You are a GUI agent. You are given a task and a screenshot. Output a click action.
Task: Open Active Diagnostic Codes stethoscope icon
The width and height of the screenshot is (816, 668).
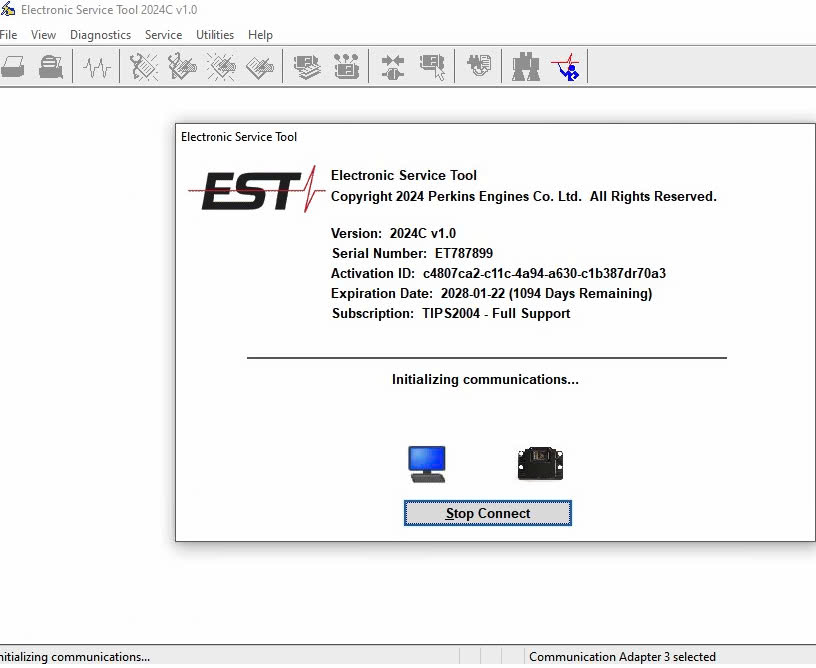(144, 68)
